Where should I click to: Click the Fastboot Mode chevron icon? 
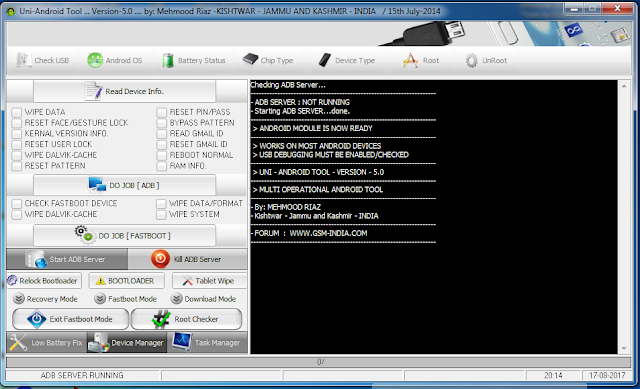click(100, 298)
